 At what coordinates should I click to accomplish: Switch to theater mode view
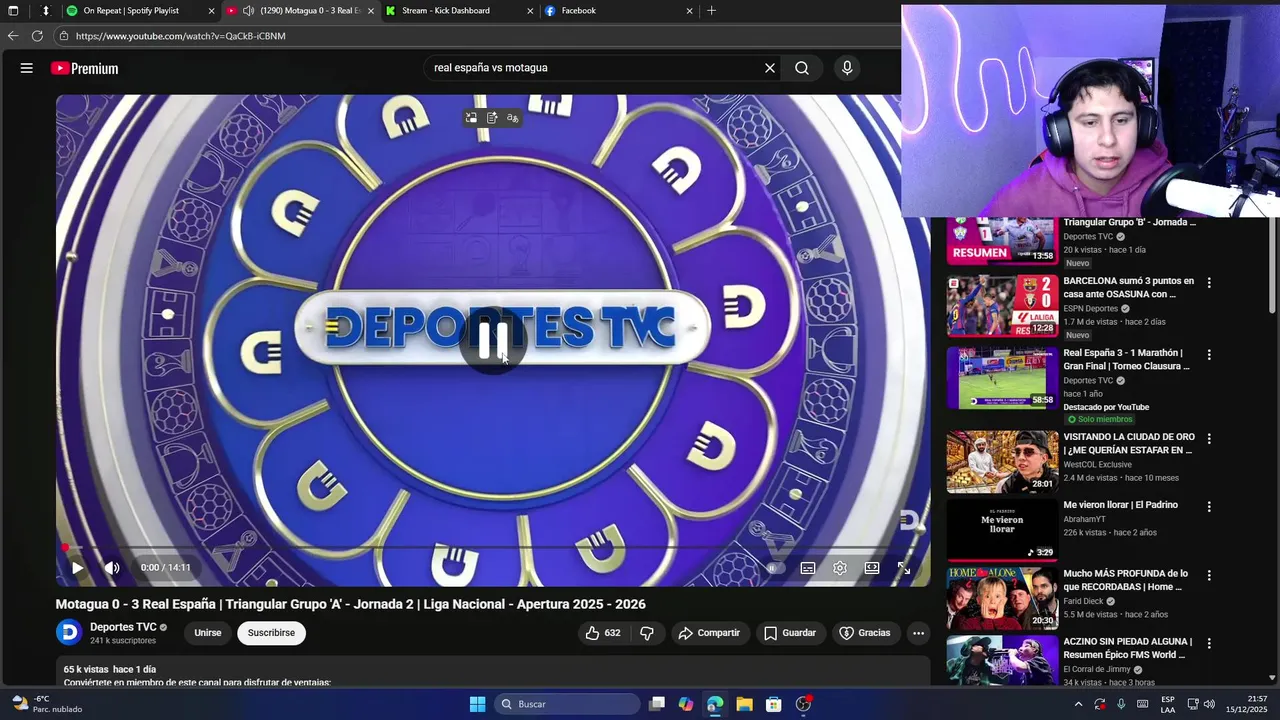click(872, 568)
